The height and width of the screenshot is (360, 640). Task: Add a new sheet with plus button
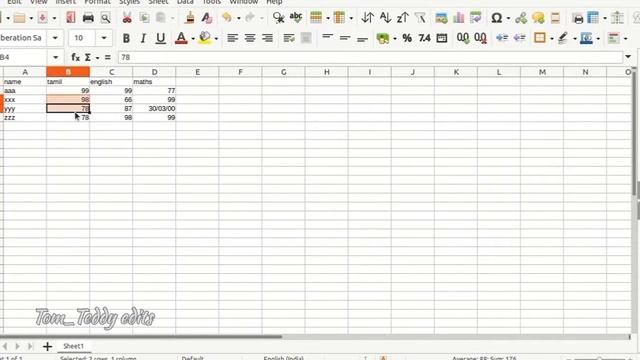tap(47, 347)
